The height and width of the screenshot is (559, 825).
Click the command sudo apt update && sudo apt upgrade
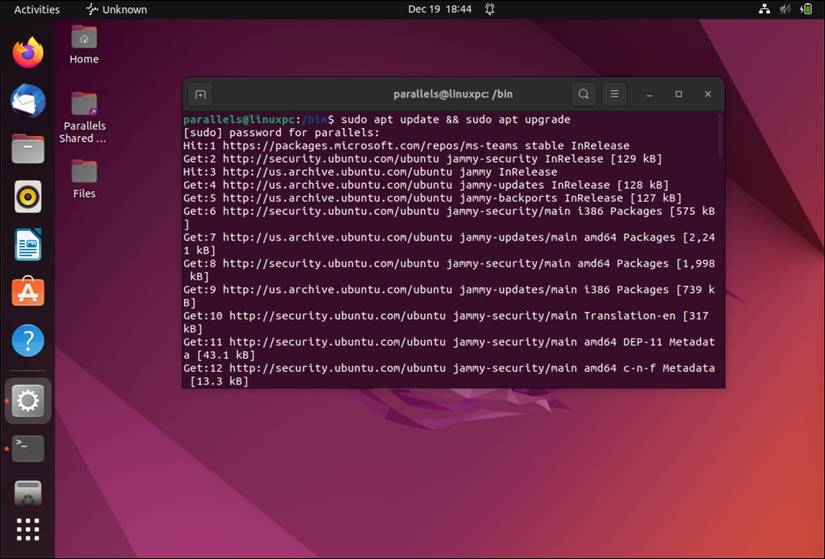(456, 119)
